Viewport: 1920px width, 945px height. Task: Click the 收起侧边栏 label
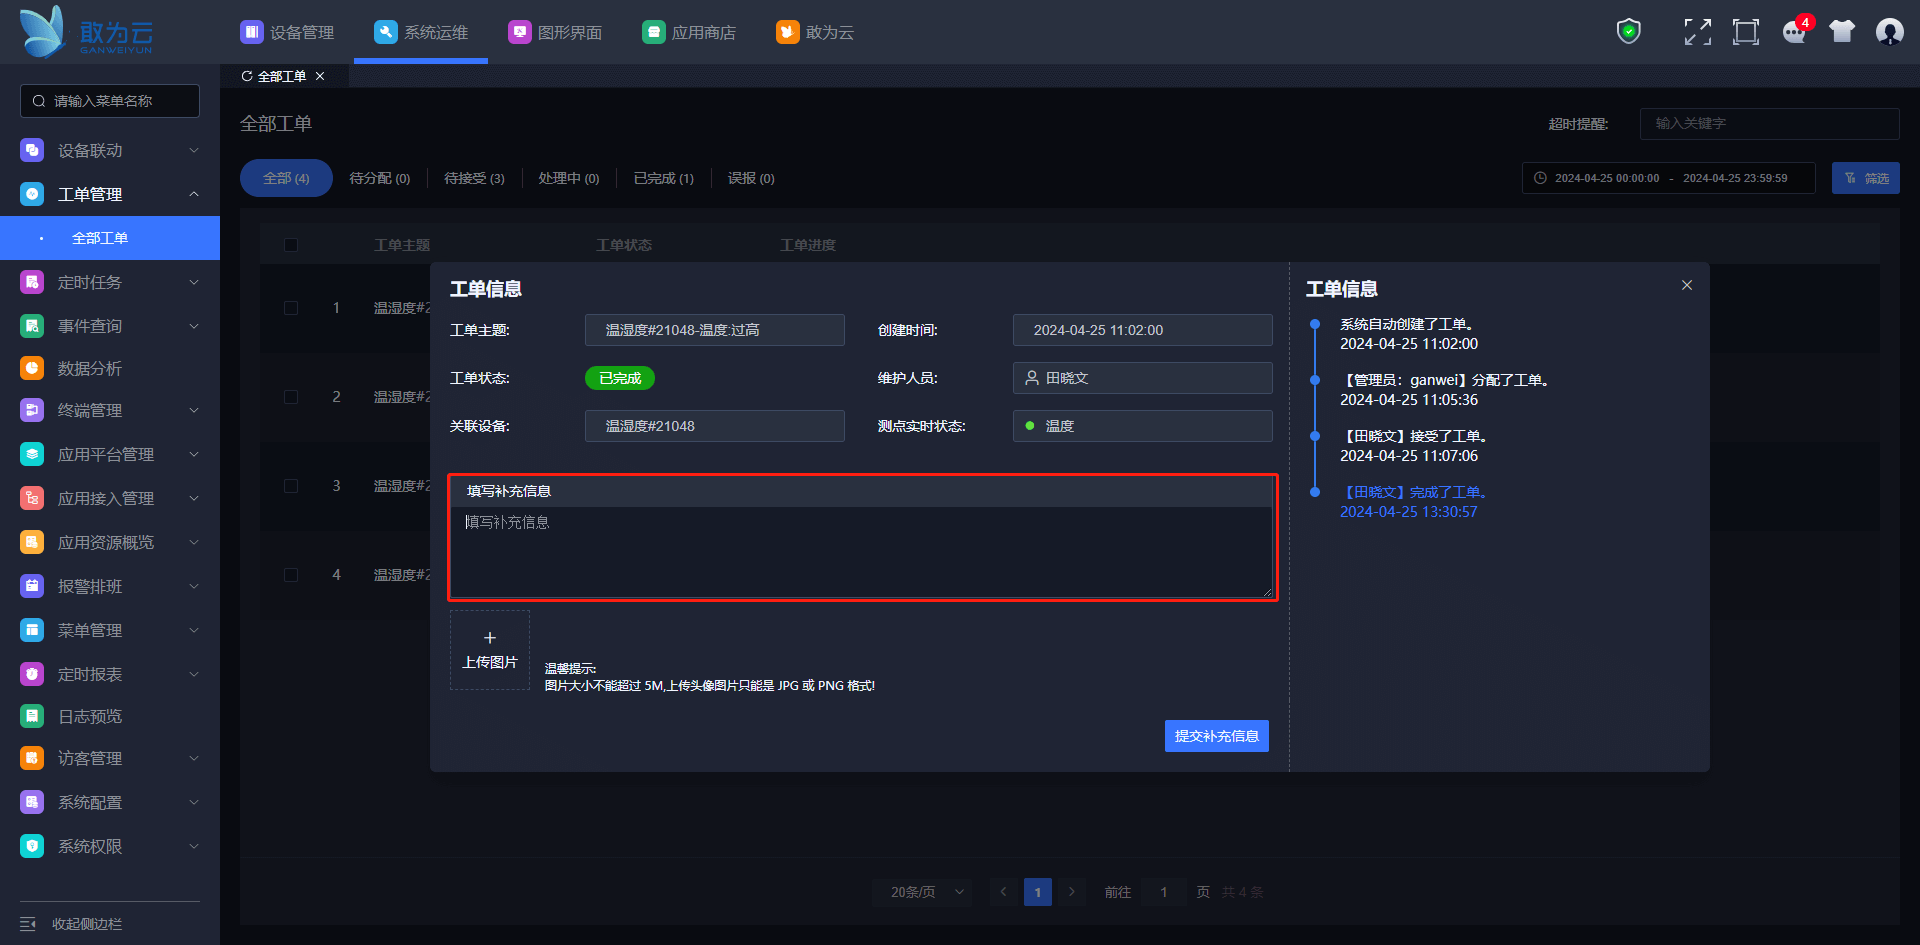pyautogui.click(x=87, y=924)
